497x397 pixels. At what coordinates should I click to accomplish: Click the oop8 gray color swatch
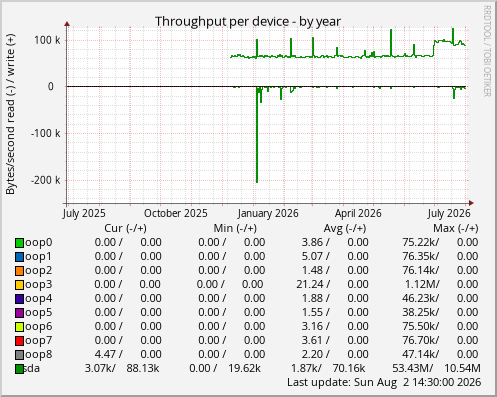pyautogui.click(x=19, y=355)
